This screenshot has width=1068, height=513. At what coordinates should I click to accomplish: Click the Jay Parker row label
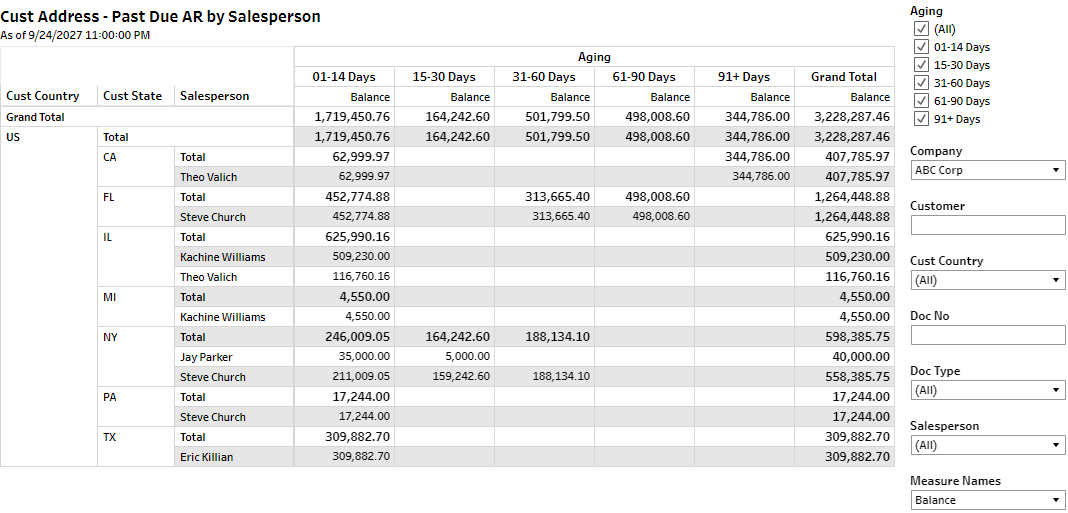pos(206,357)
